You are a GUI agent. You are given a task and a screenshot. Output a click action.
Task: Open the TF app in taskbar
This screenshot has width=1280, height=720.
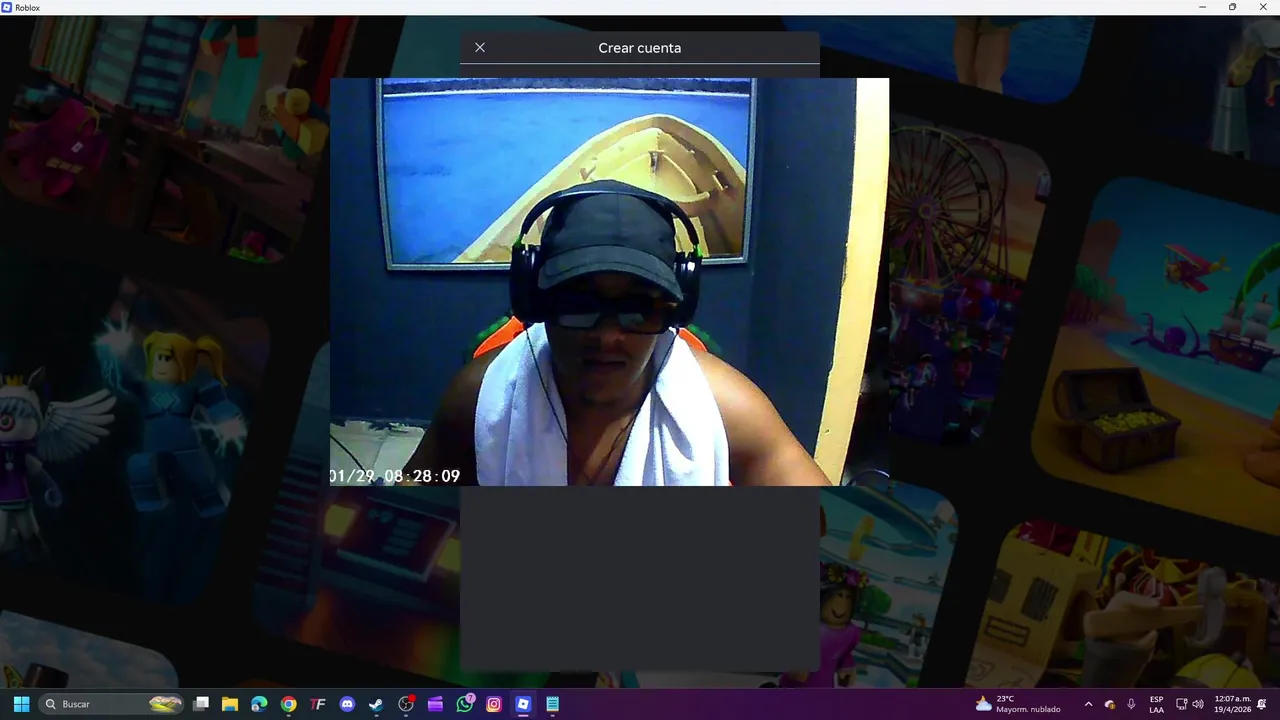coord(318,704)
